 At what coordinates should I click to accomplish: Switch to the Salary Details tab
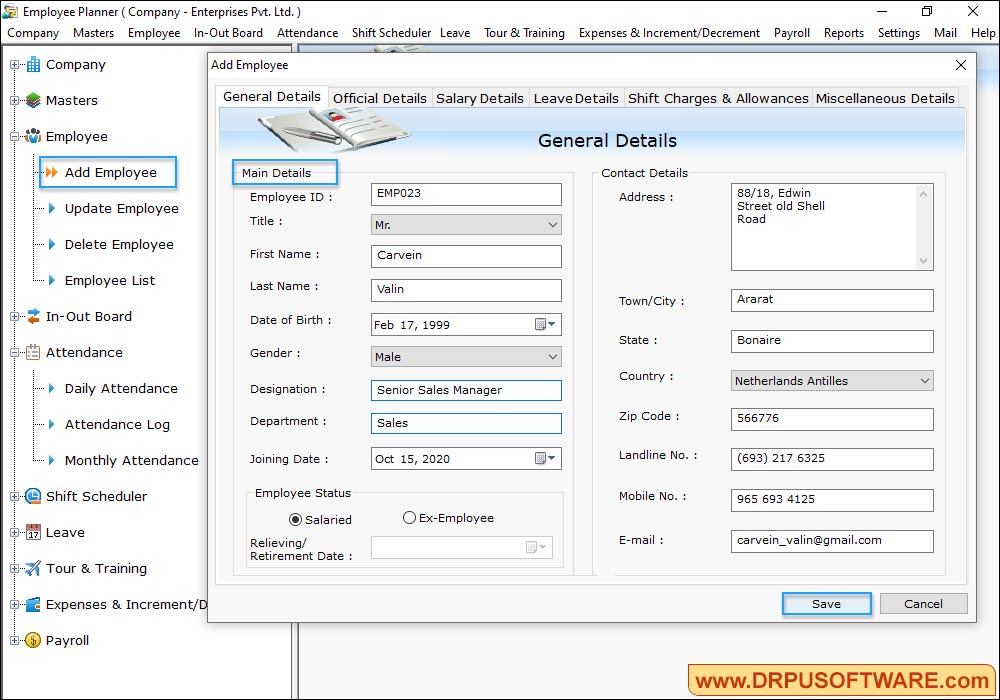(479, 98)
